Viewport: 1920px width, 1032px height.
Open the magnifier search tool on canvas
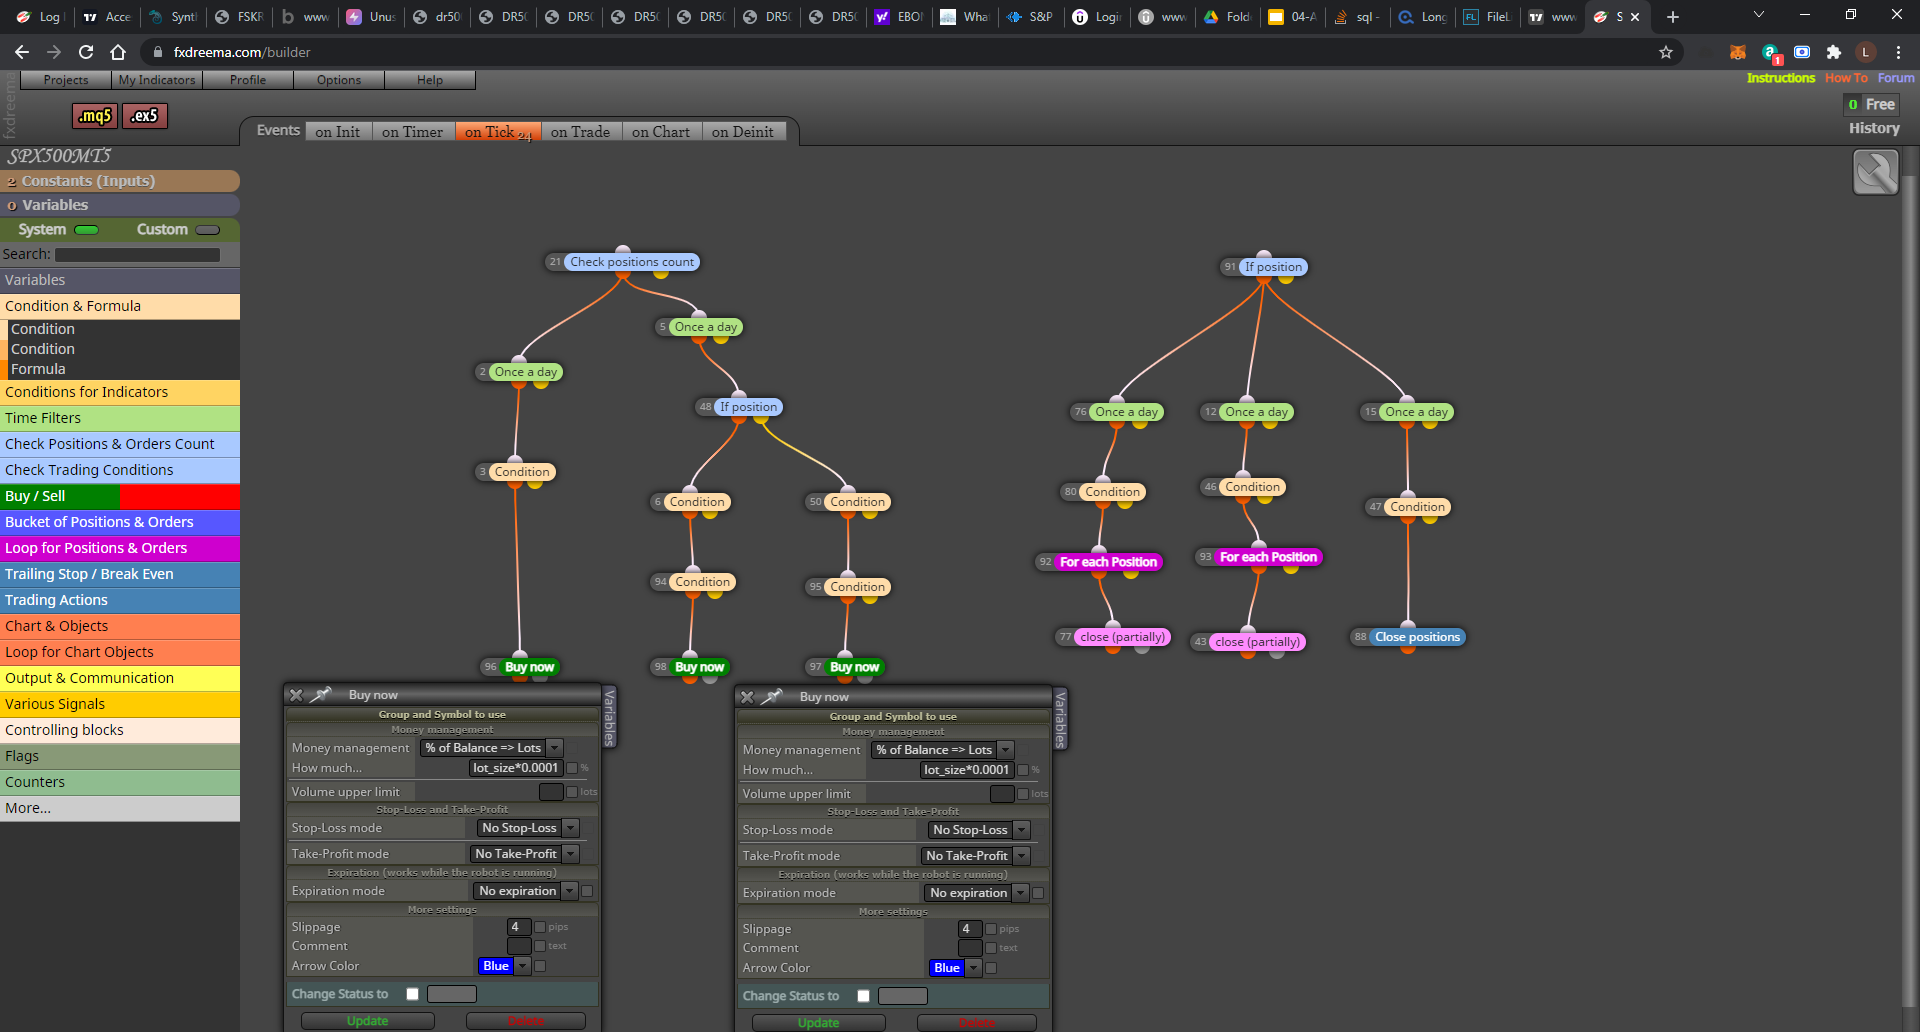[x=1875, y=172]
